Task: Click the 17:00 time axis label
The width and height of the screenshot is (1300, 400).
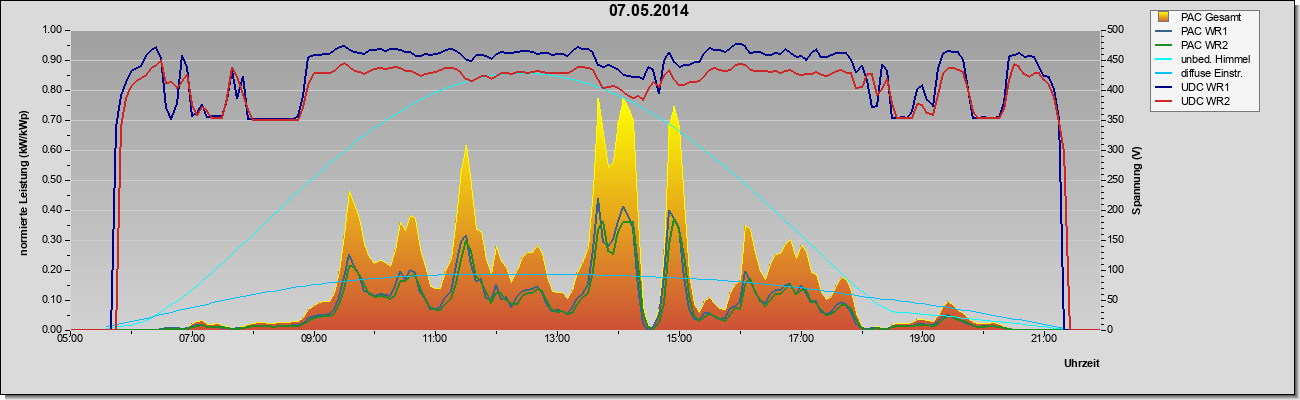Action: click(x=799, y=340)
